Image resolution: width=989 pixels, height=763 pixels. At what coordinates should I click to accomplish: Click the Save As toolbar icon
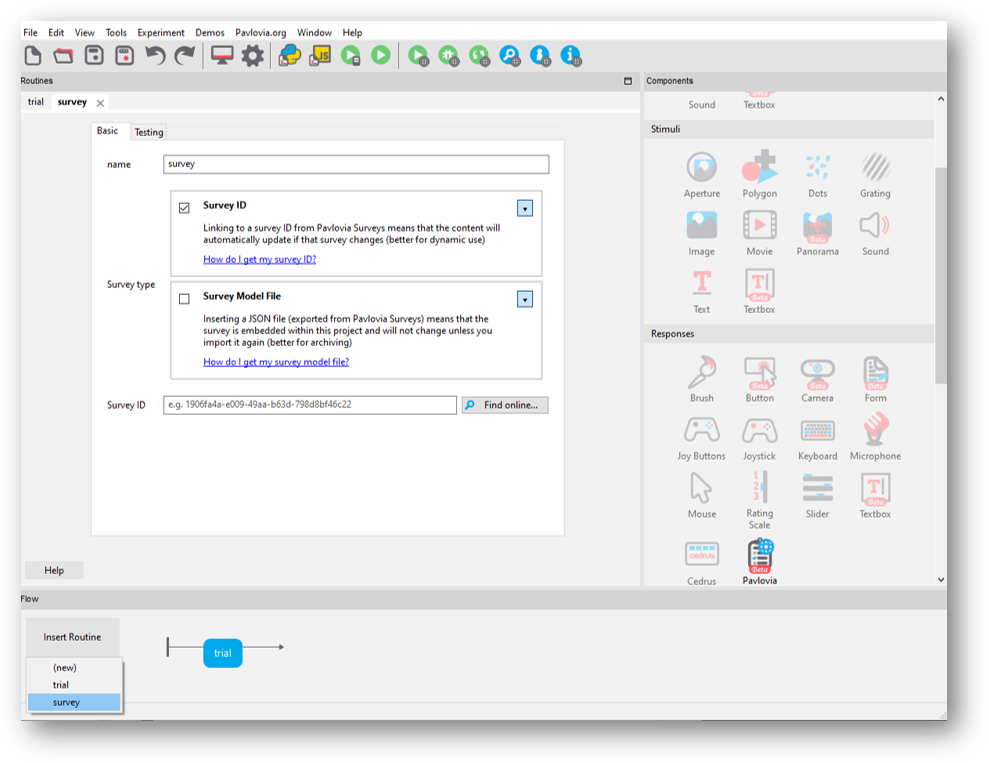tap(124, 55)
